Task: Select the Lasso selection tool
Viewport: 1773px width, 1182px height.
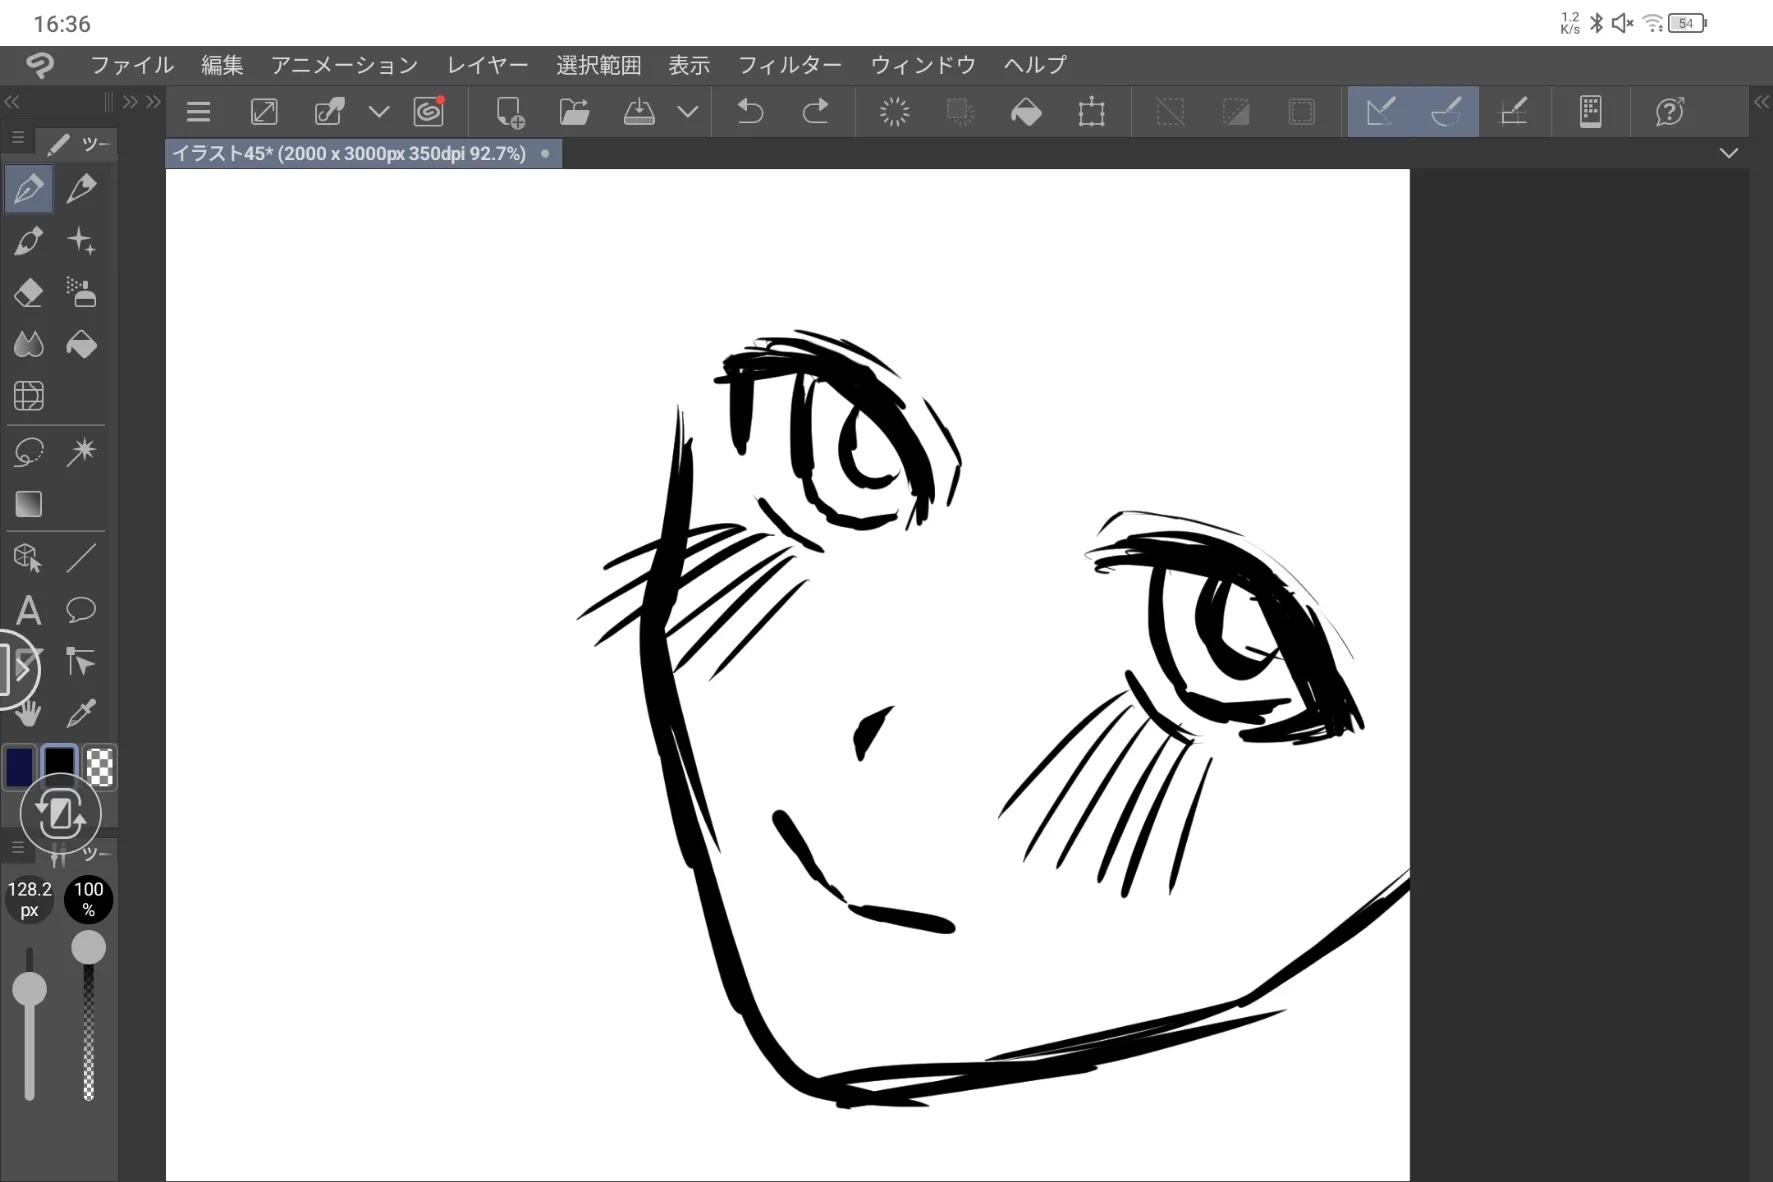Action: point(28,452)
